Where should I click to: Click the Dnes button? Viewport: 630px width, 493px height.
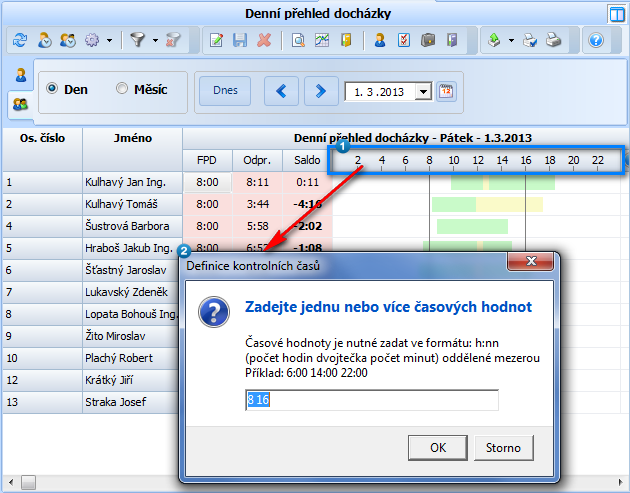[x=225, y=91]
